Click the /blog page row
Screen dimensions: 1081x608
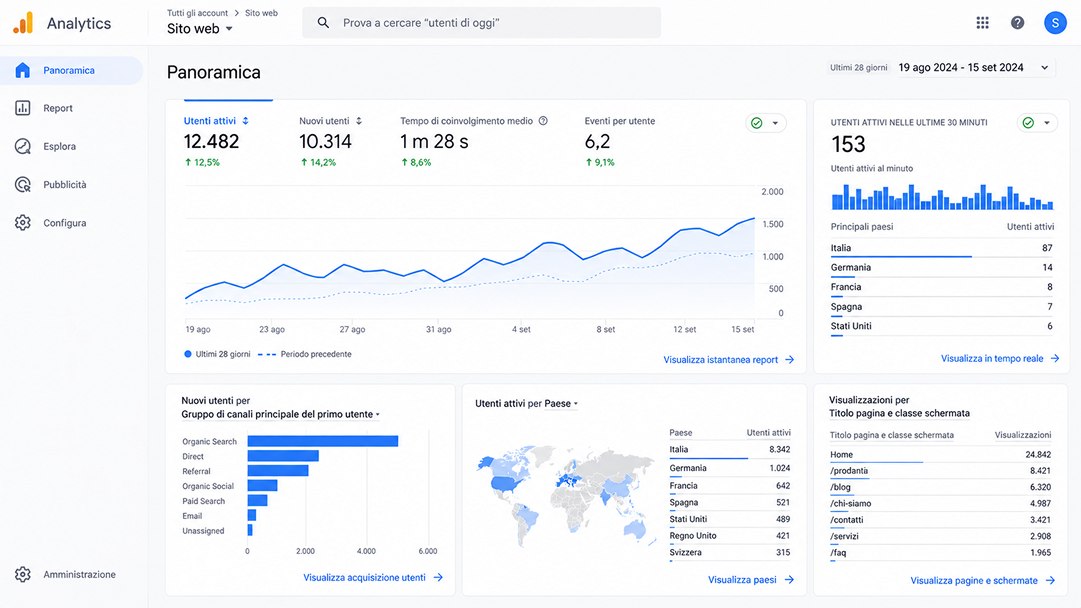click(x=940, y=487)
